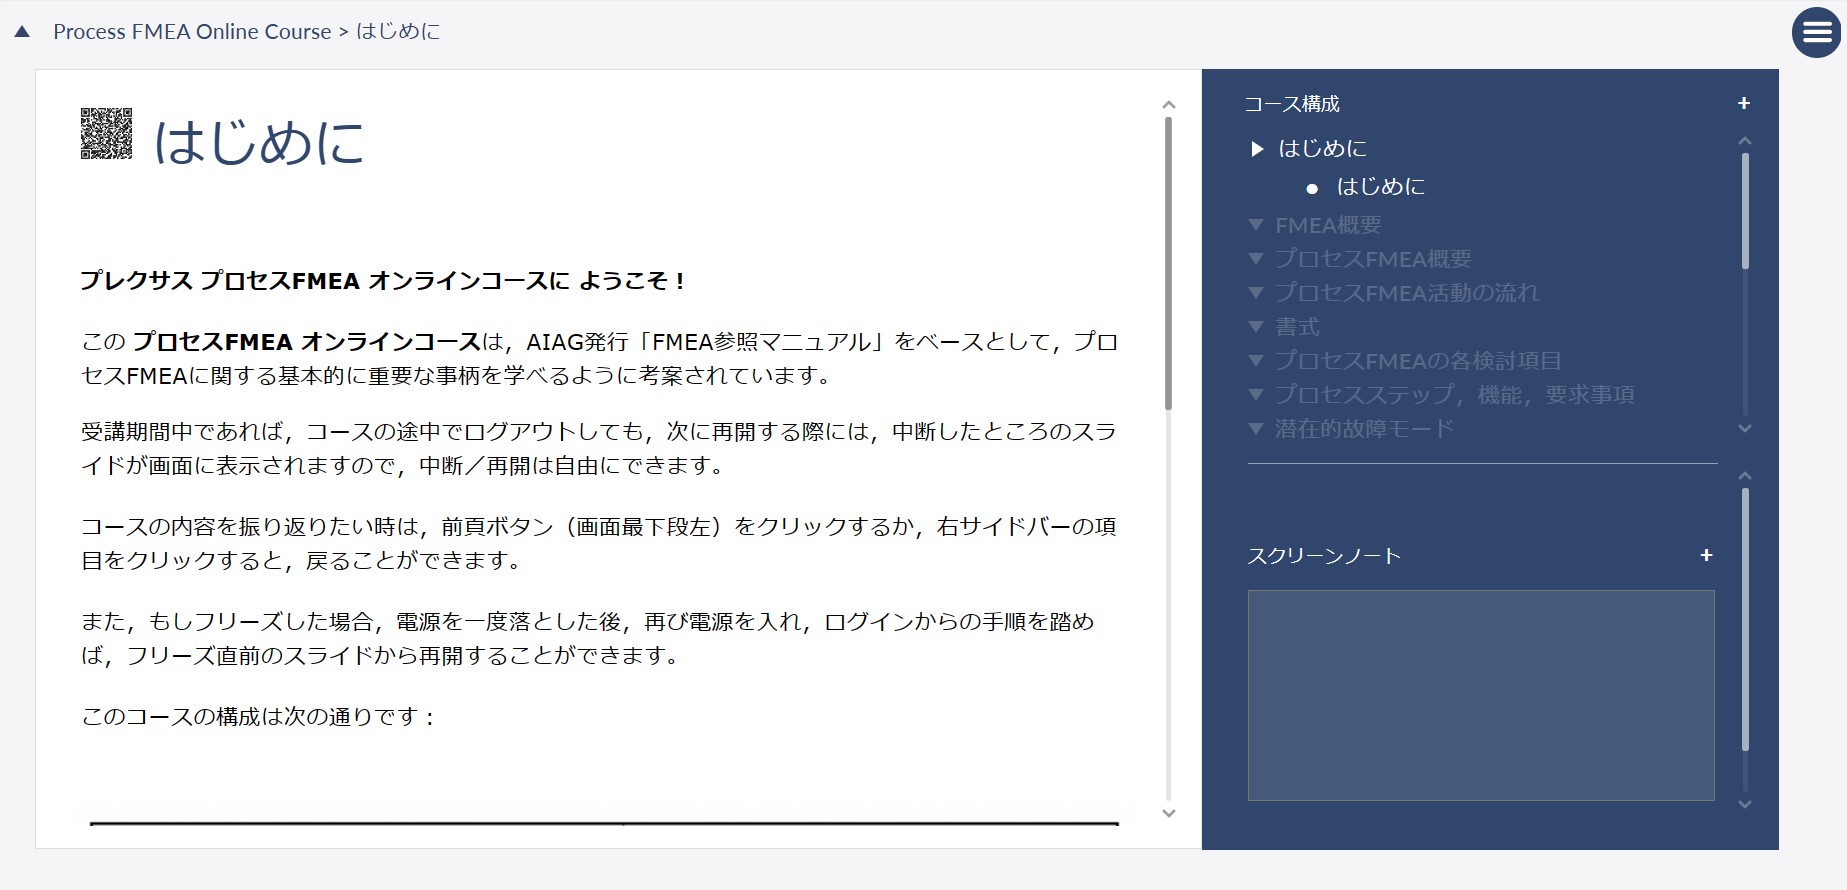Click inside the screen note text box
The height and width of the screenshot is (890, 1847).
click(x=1481, y=695)
